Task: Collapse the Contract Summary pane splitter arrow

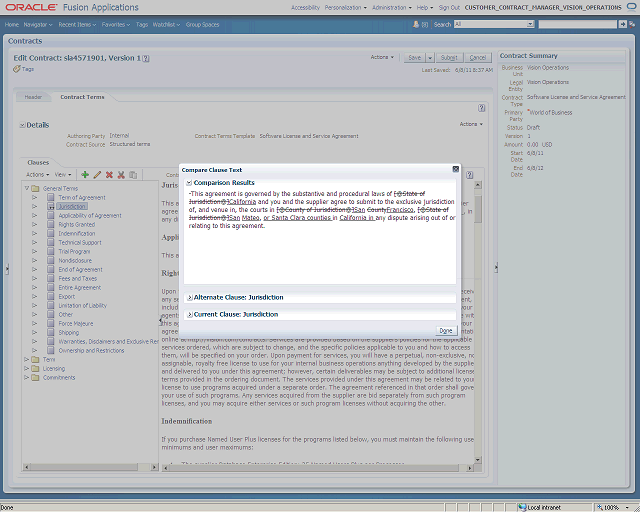Action: pyautogui.click(x=496, y=267)
